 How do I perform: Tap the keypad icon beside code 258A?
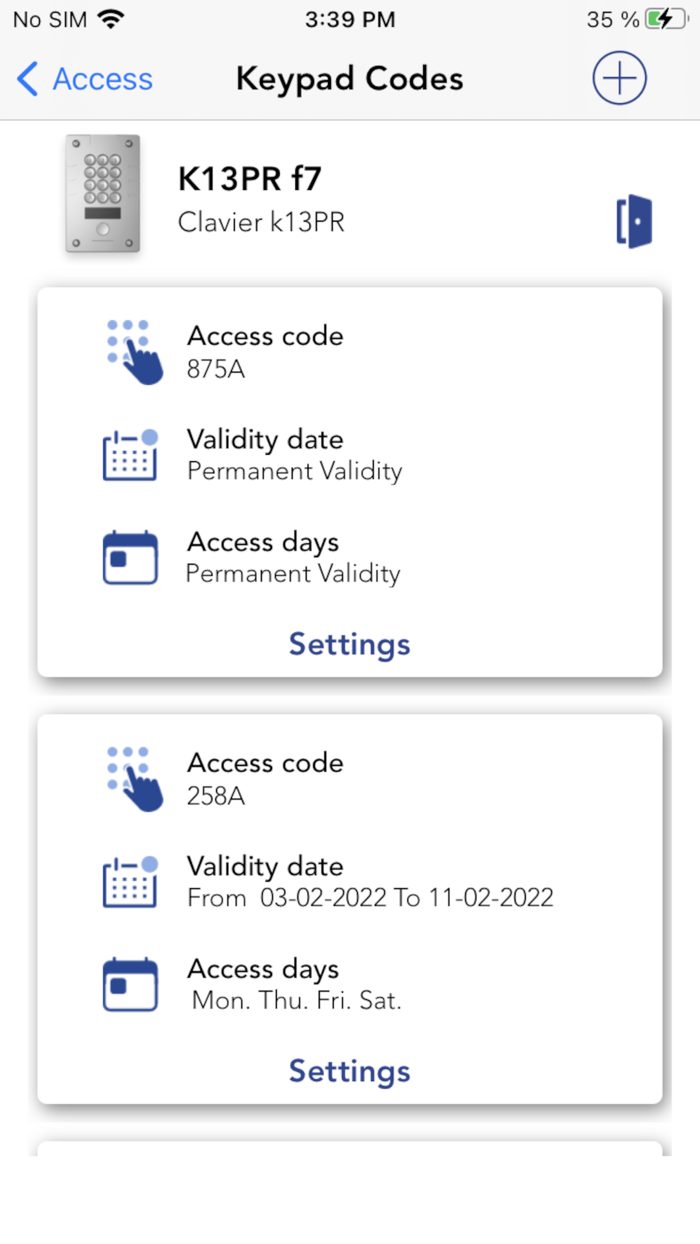132,778
